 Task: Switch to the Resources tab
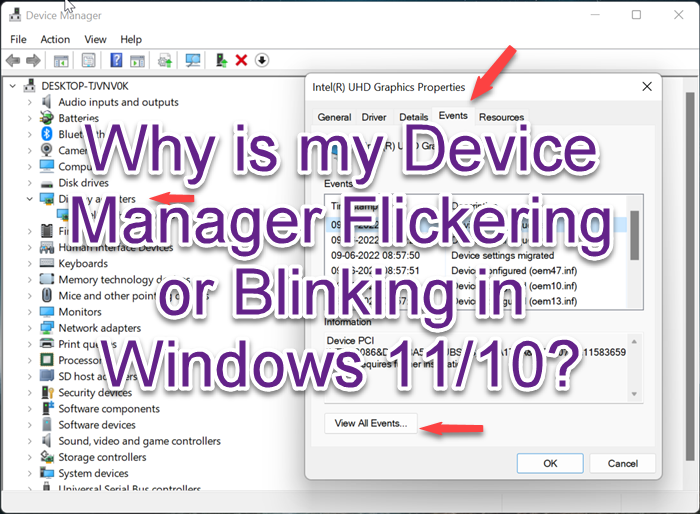501,117
